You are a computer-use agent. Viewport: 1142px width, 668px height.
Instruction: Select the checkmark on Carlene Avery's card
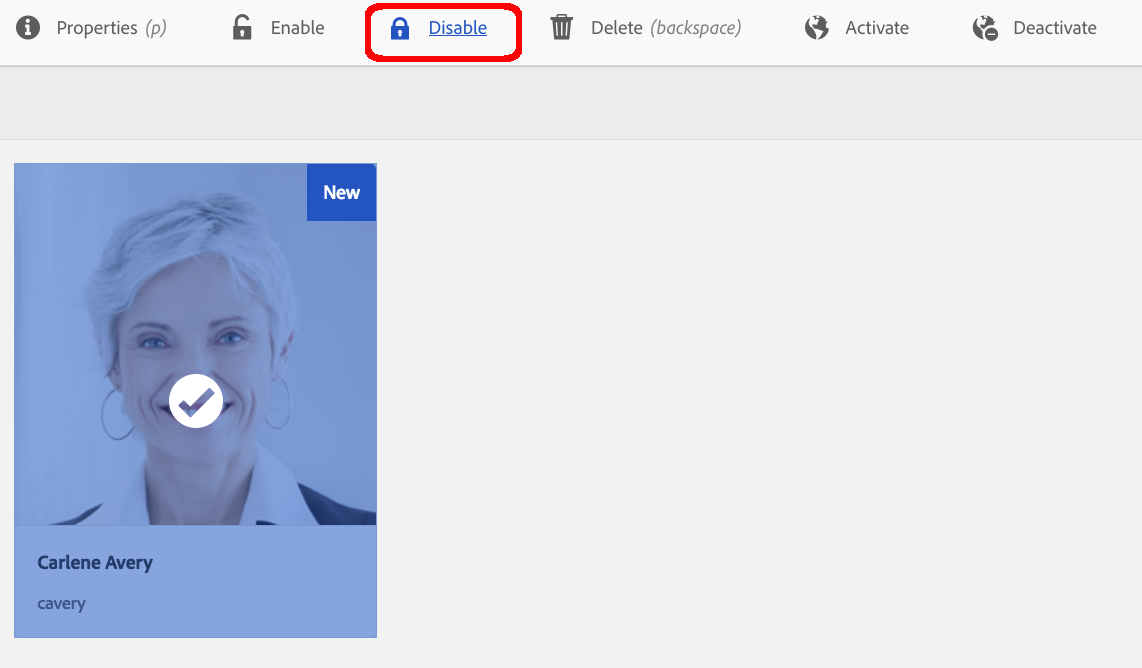tap(195, 401)
